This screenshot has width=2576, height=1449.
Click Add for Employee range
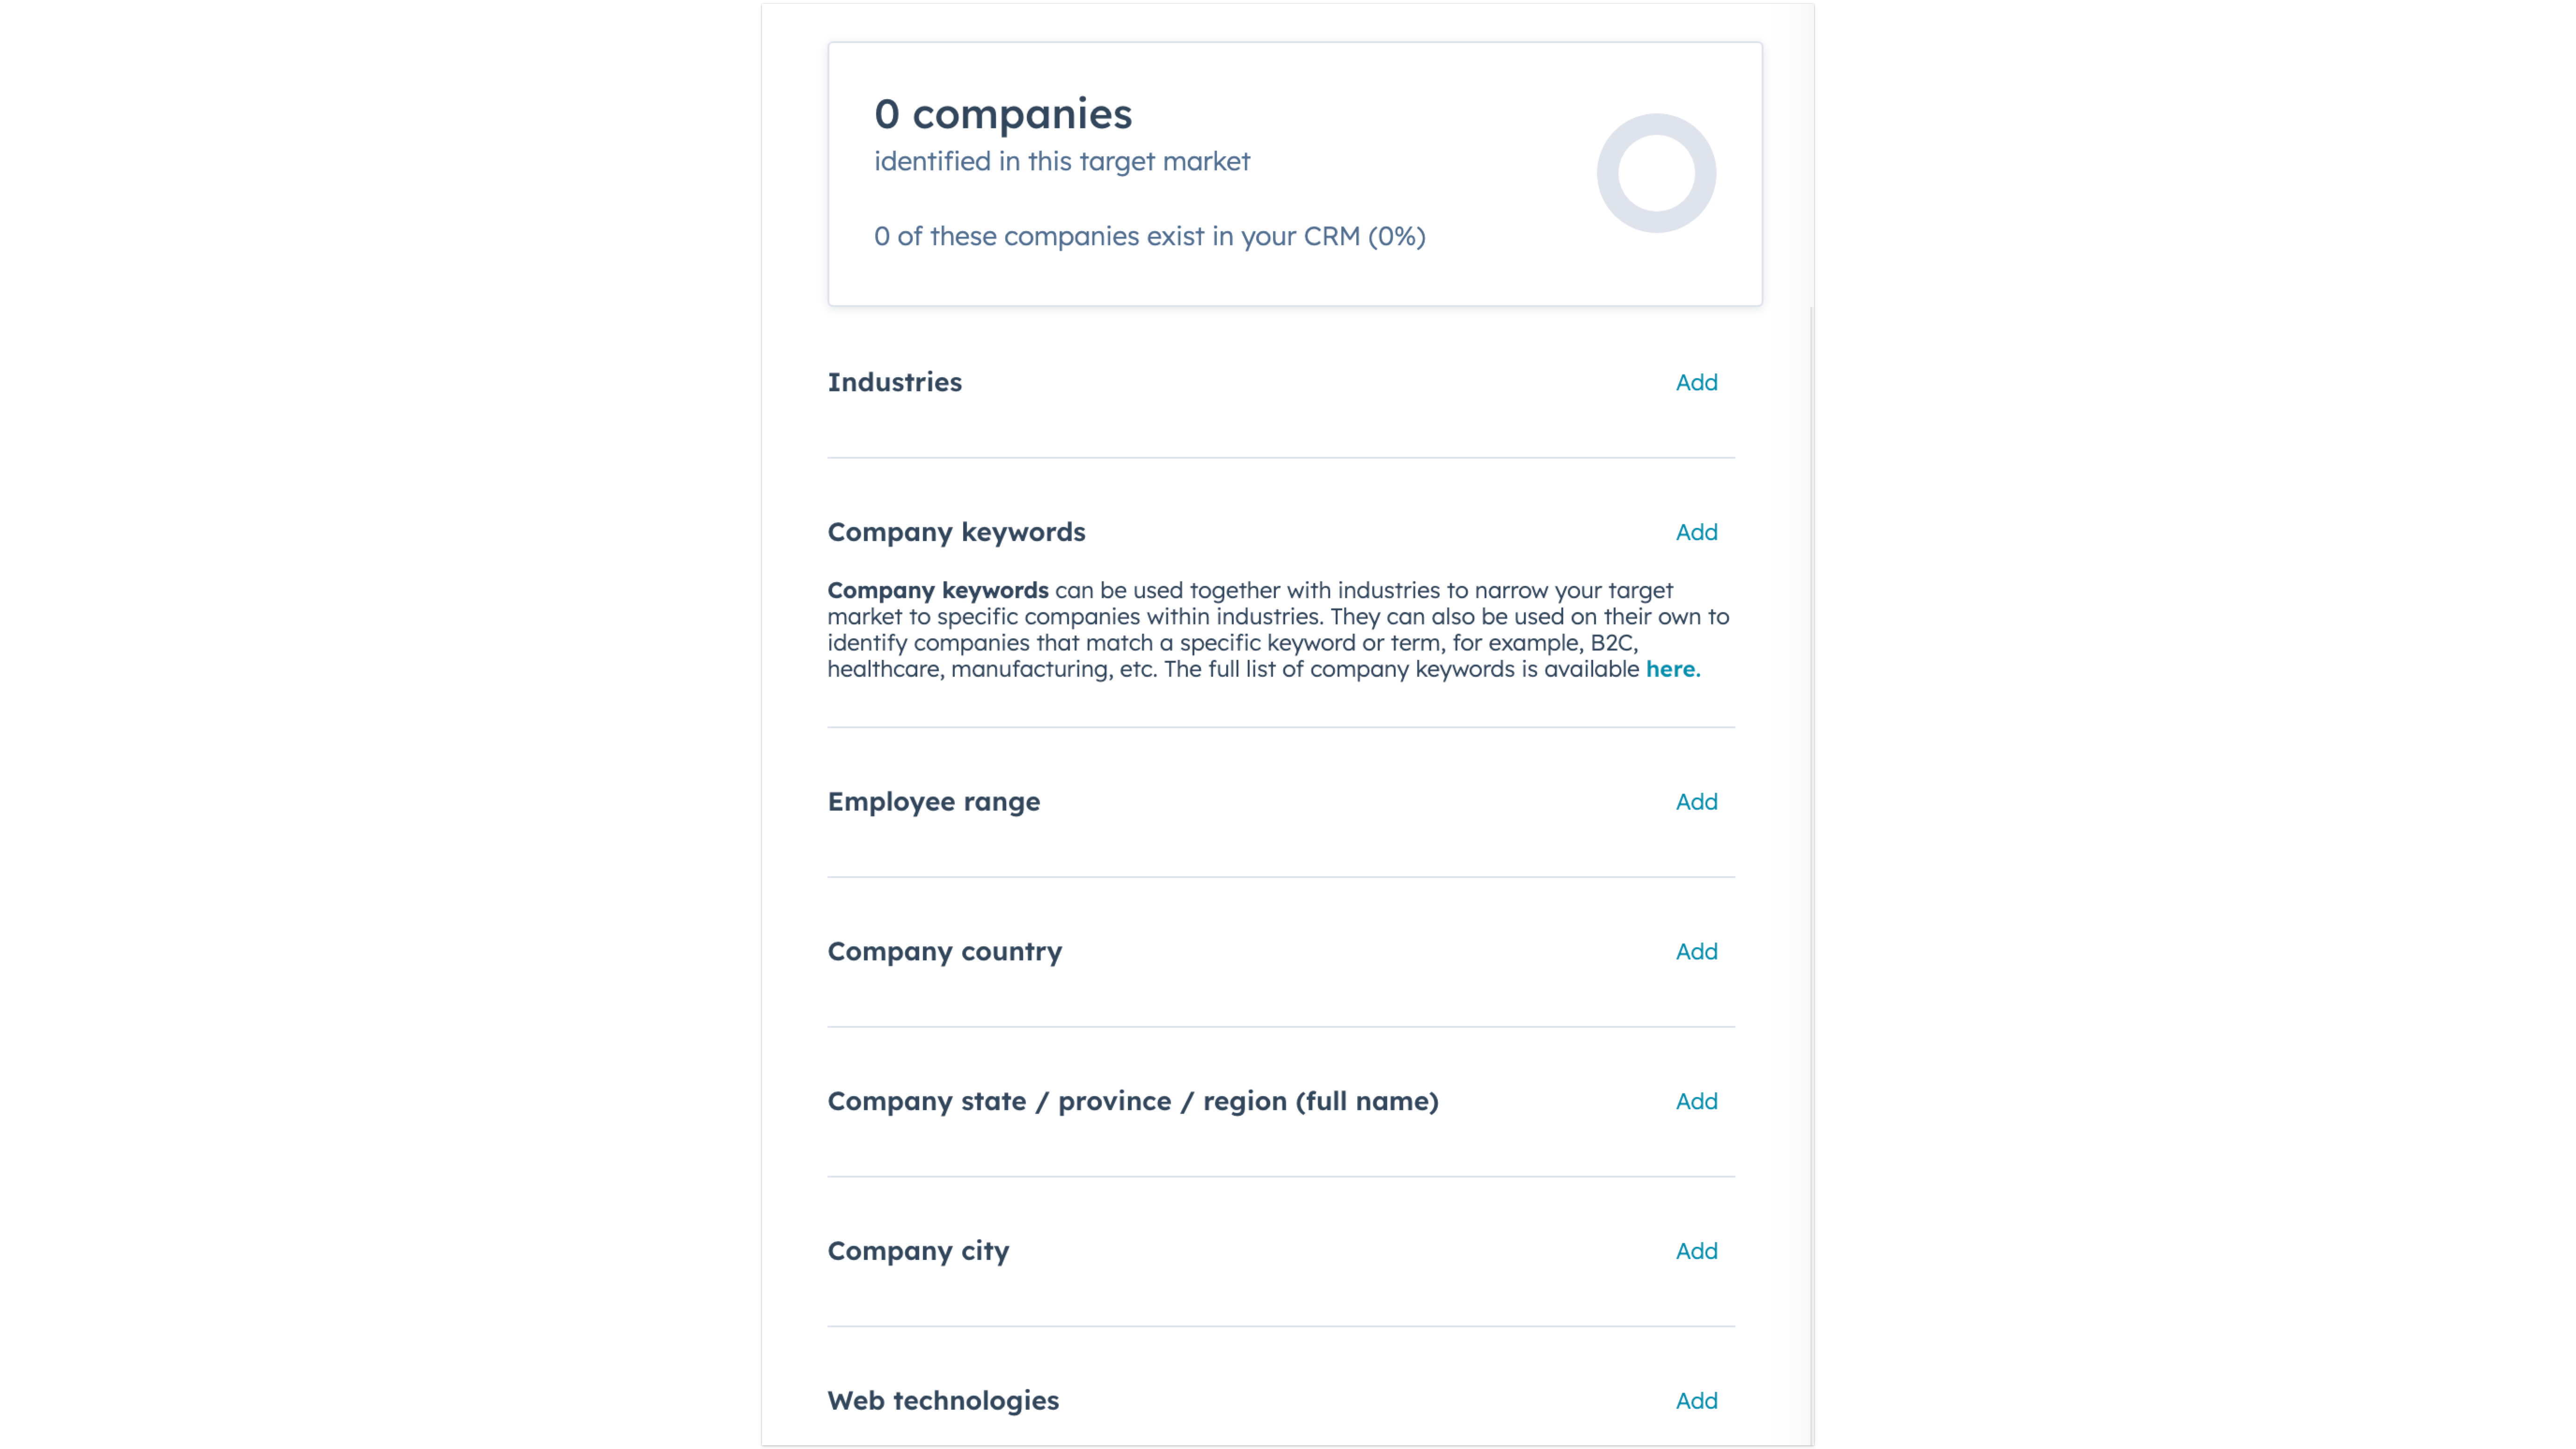point(1696,801)
